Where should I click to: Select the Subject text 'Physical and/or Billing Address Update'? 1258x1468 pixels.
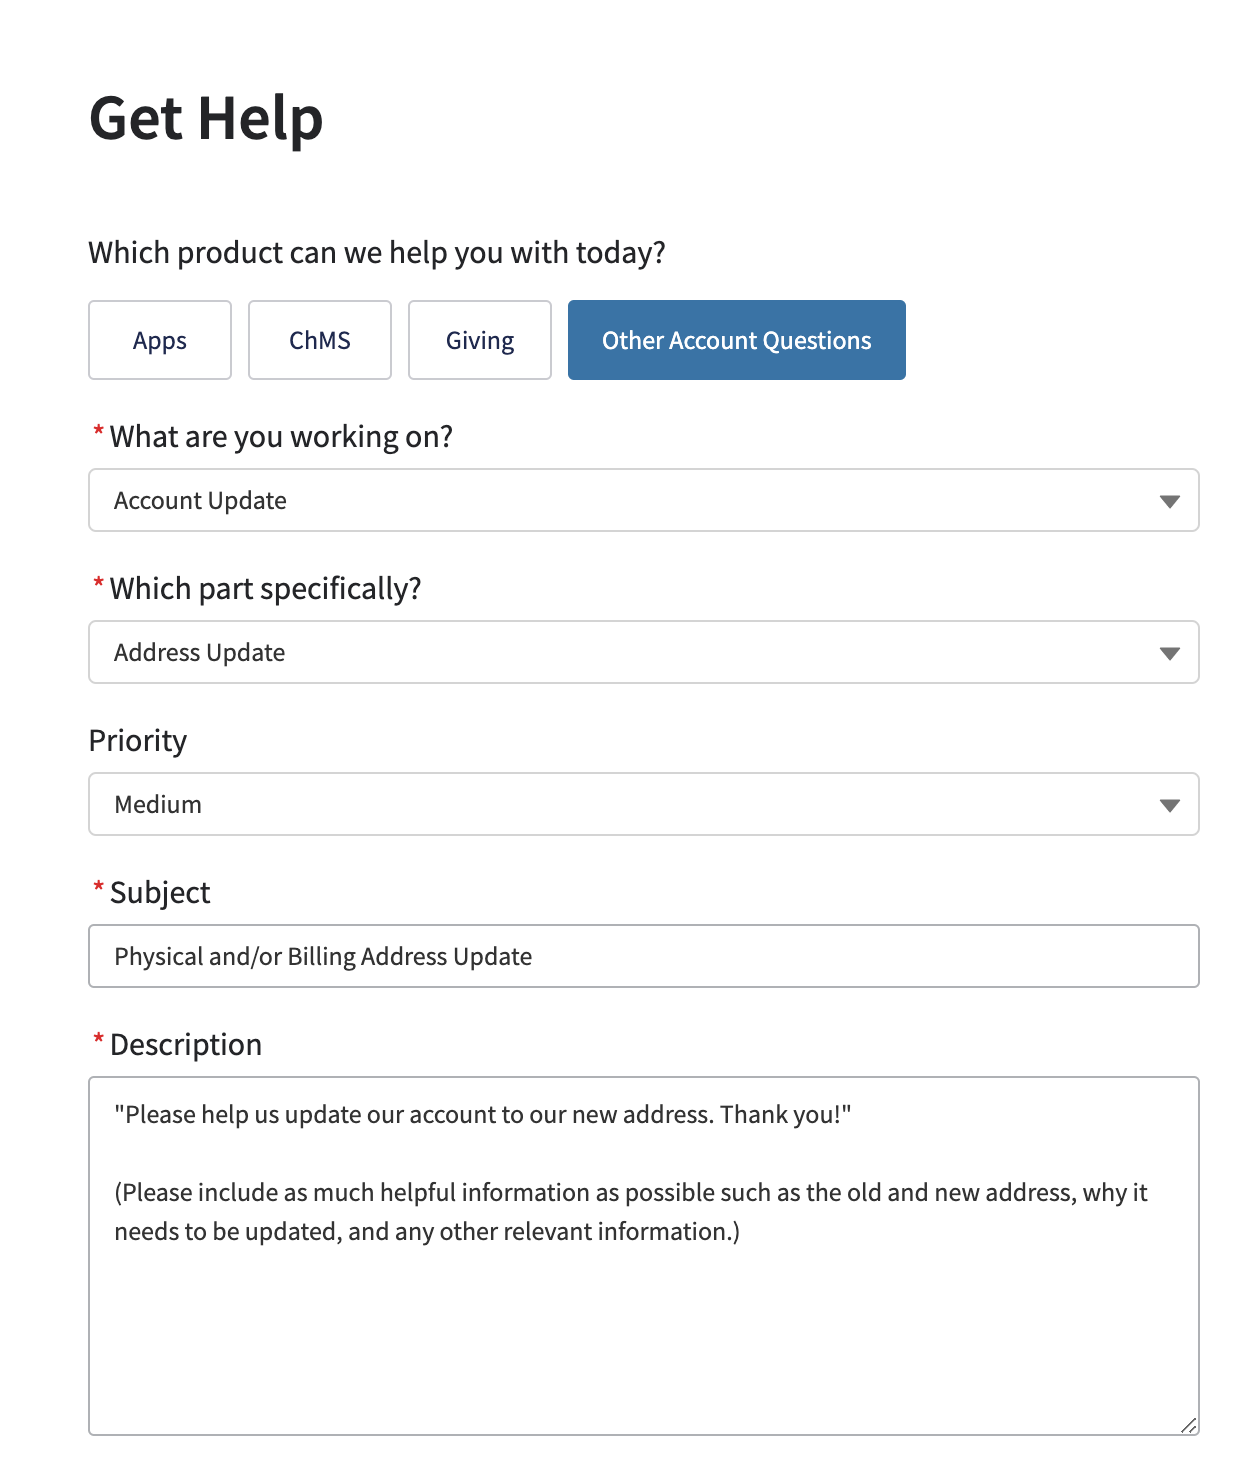[322, 956]
